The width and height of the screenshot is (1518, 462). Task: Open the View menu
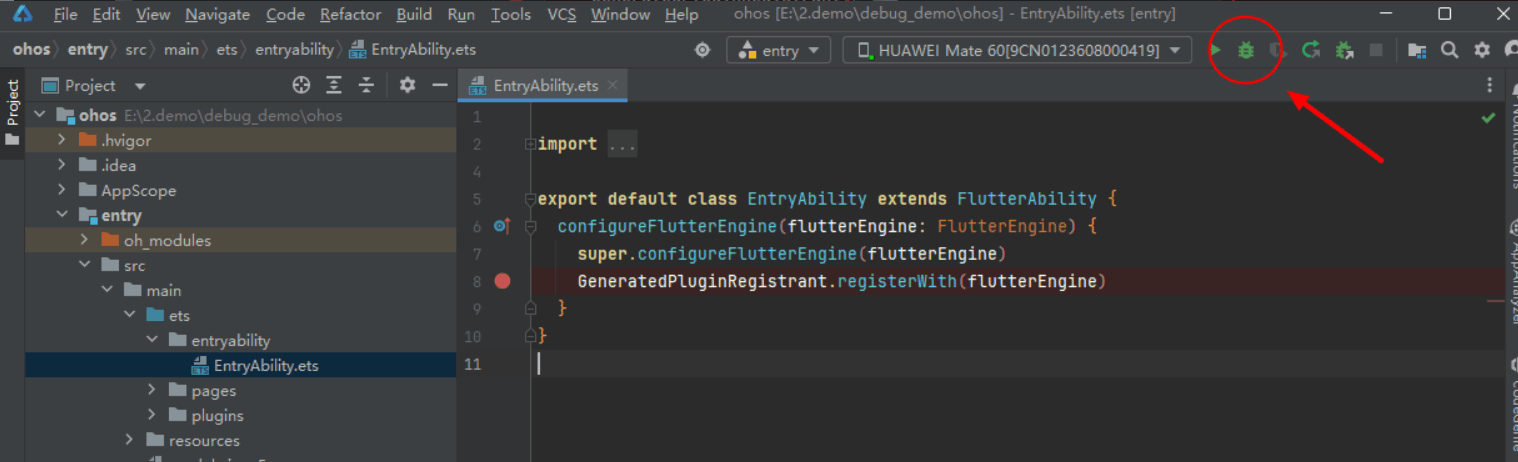pos(153,14)
